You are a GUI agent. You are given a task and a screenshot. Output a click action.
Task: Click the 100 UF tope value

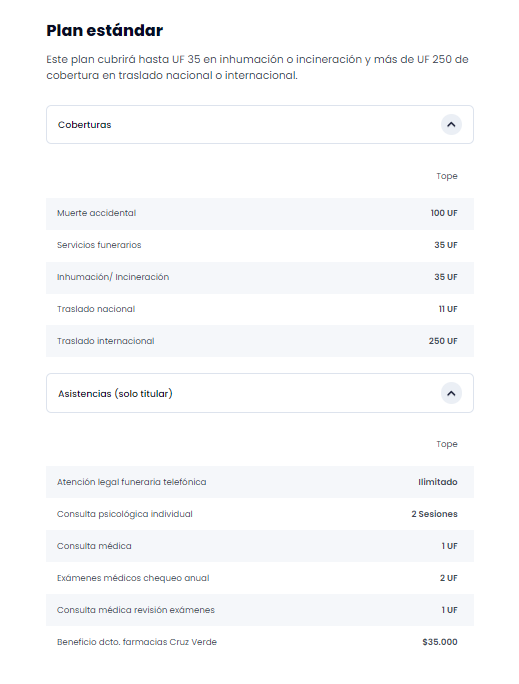pos(444,213)
